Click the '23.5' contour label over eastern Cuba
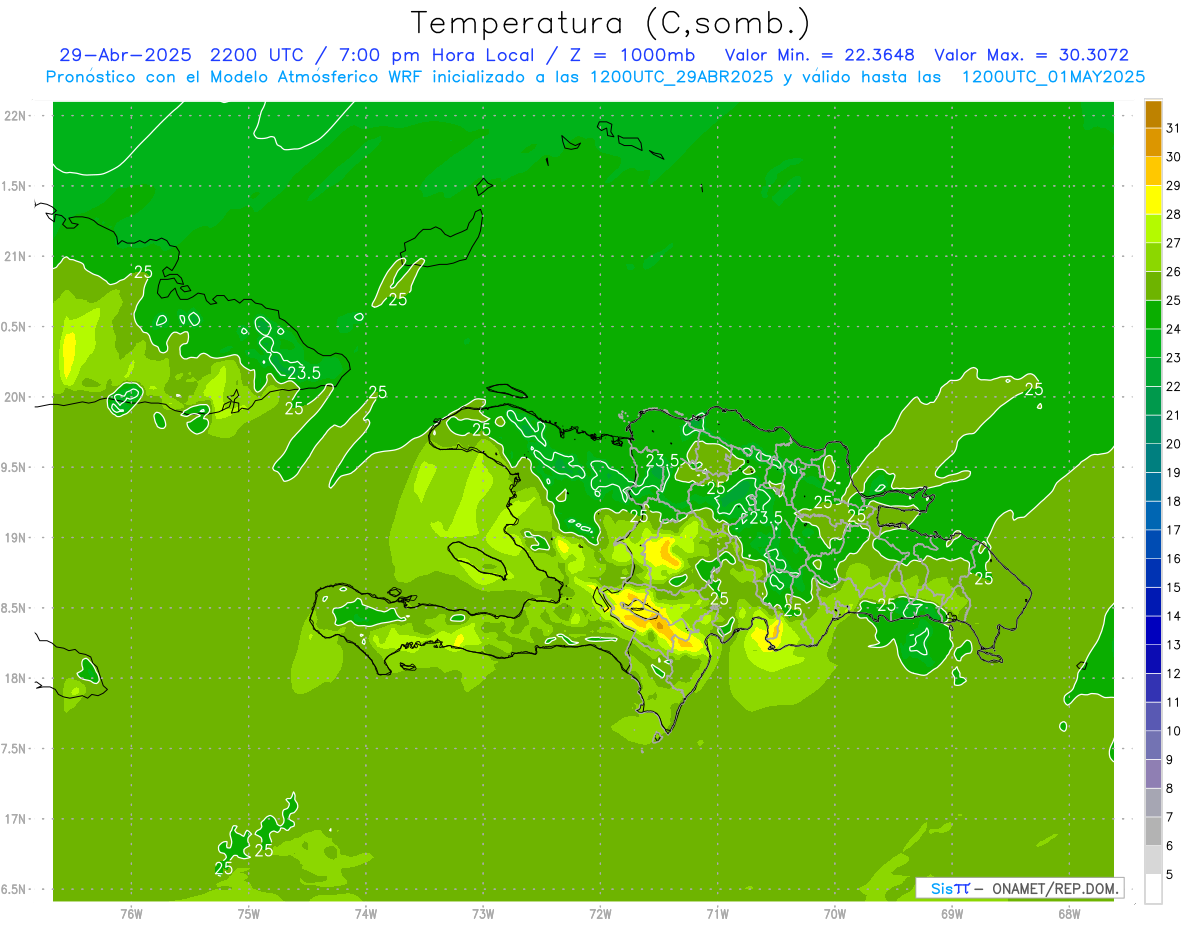The width and height of the screenshot is (1200, 927). [x=304, y=373]
